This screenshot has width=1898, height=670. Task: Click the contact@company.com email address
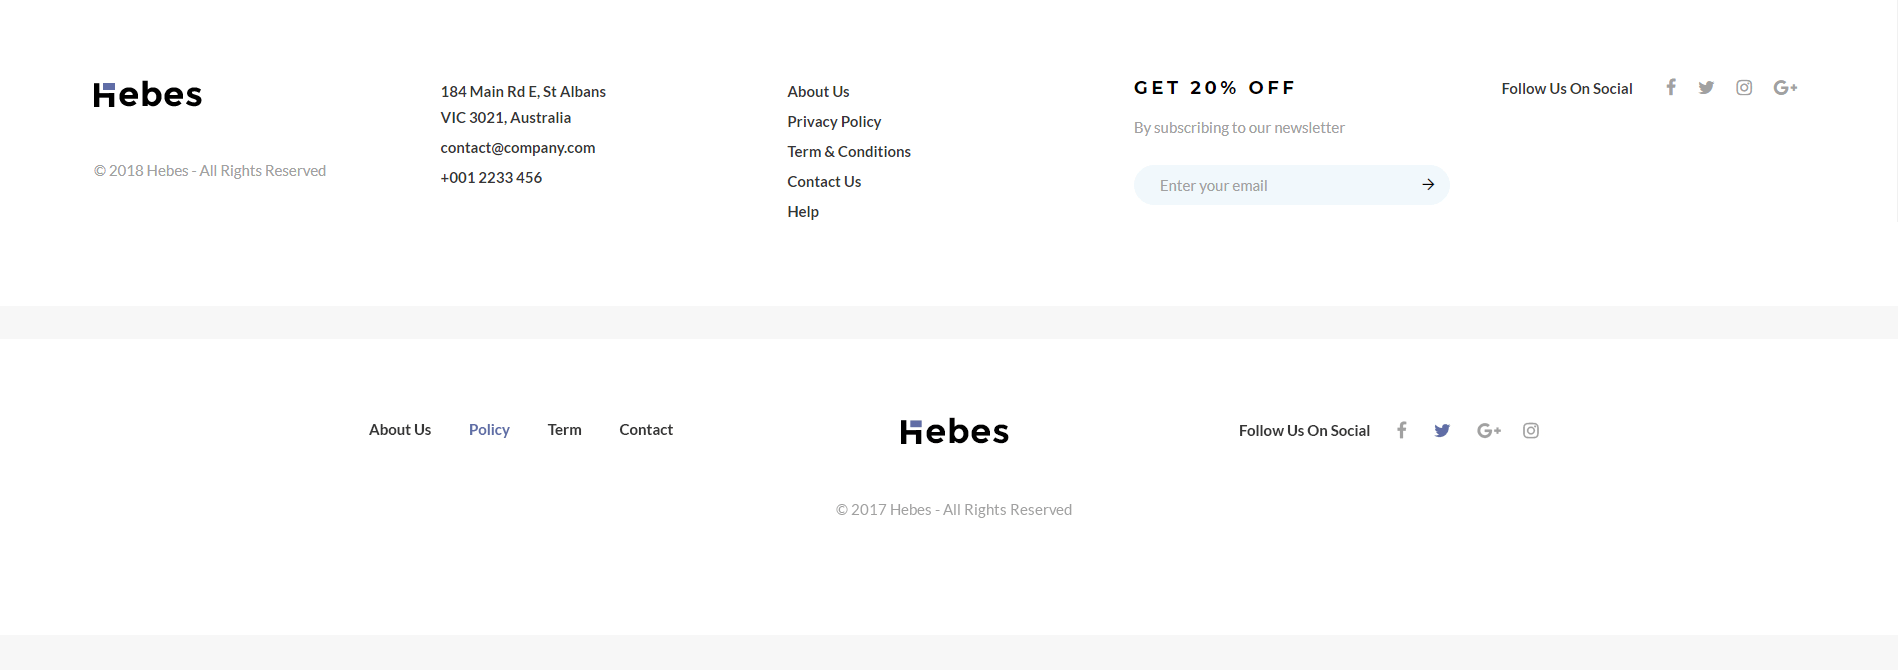[x=518, y=148]
